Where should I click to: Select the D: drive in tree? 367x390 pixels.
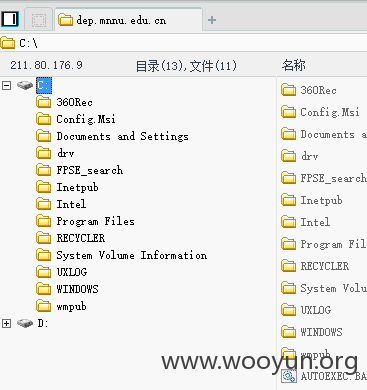click(x=43, y=323)
